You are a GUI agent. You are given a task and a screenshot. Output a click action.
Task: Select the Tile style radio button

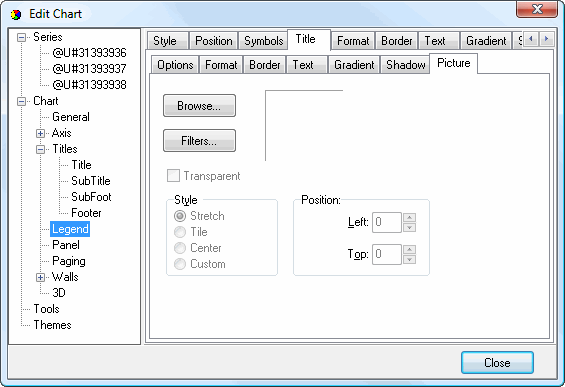pos(180,232)
